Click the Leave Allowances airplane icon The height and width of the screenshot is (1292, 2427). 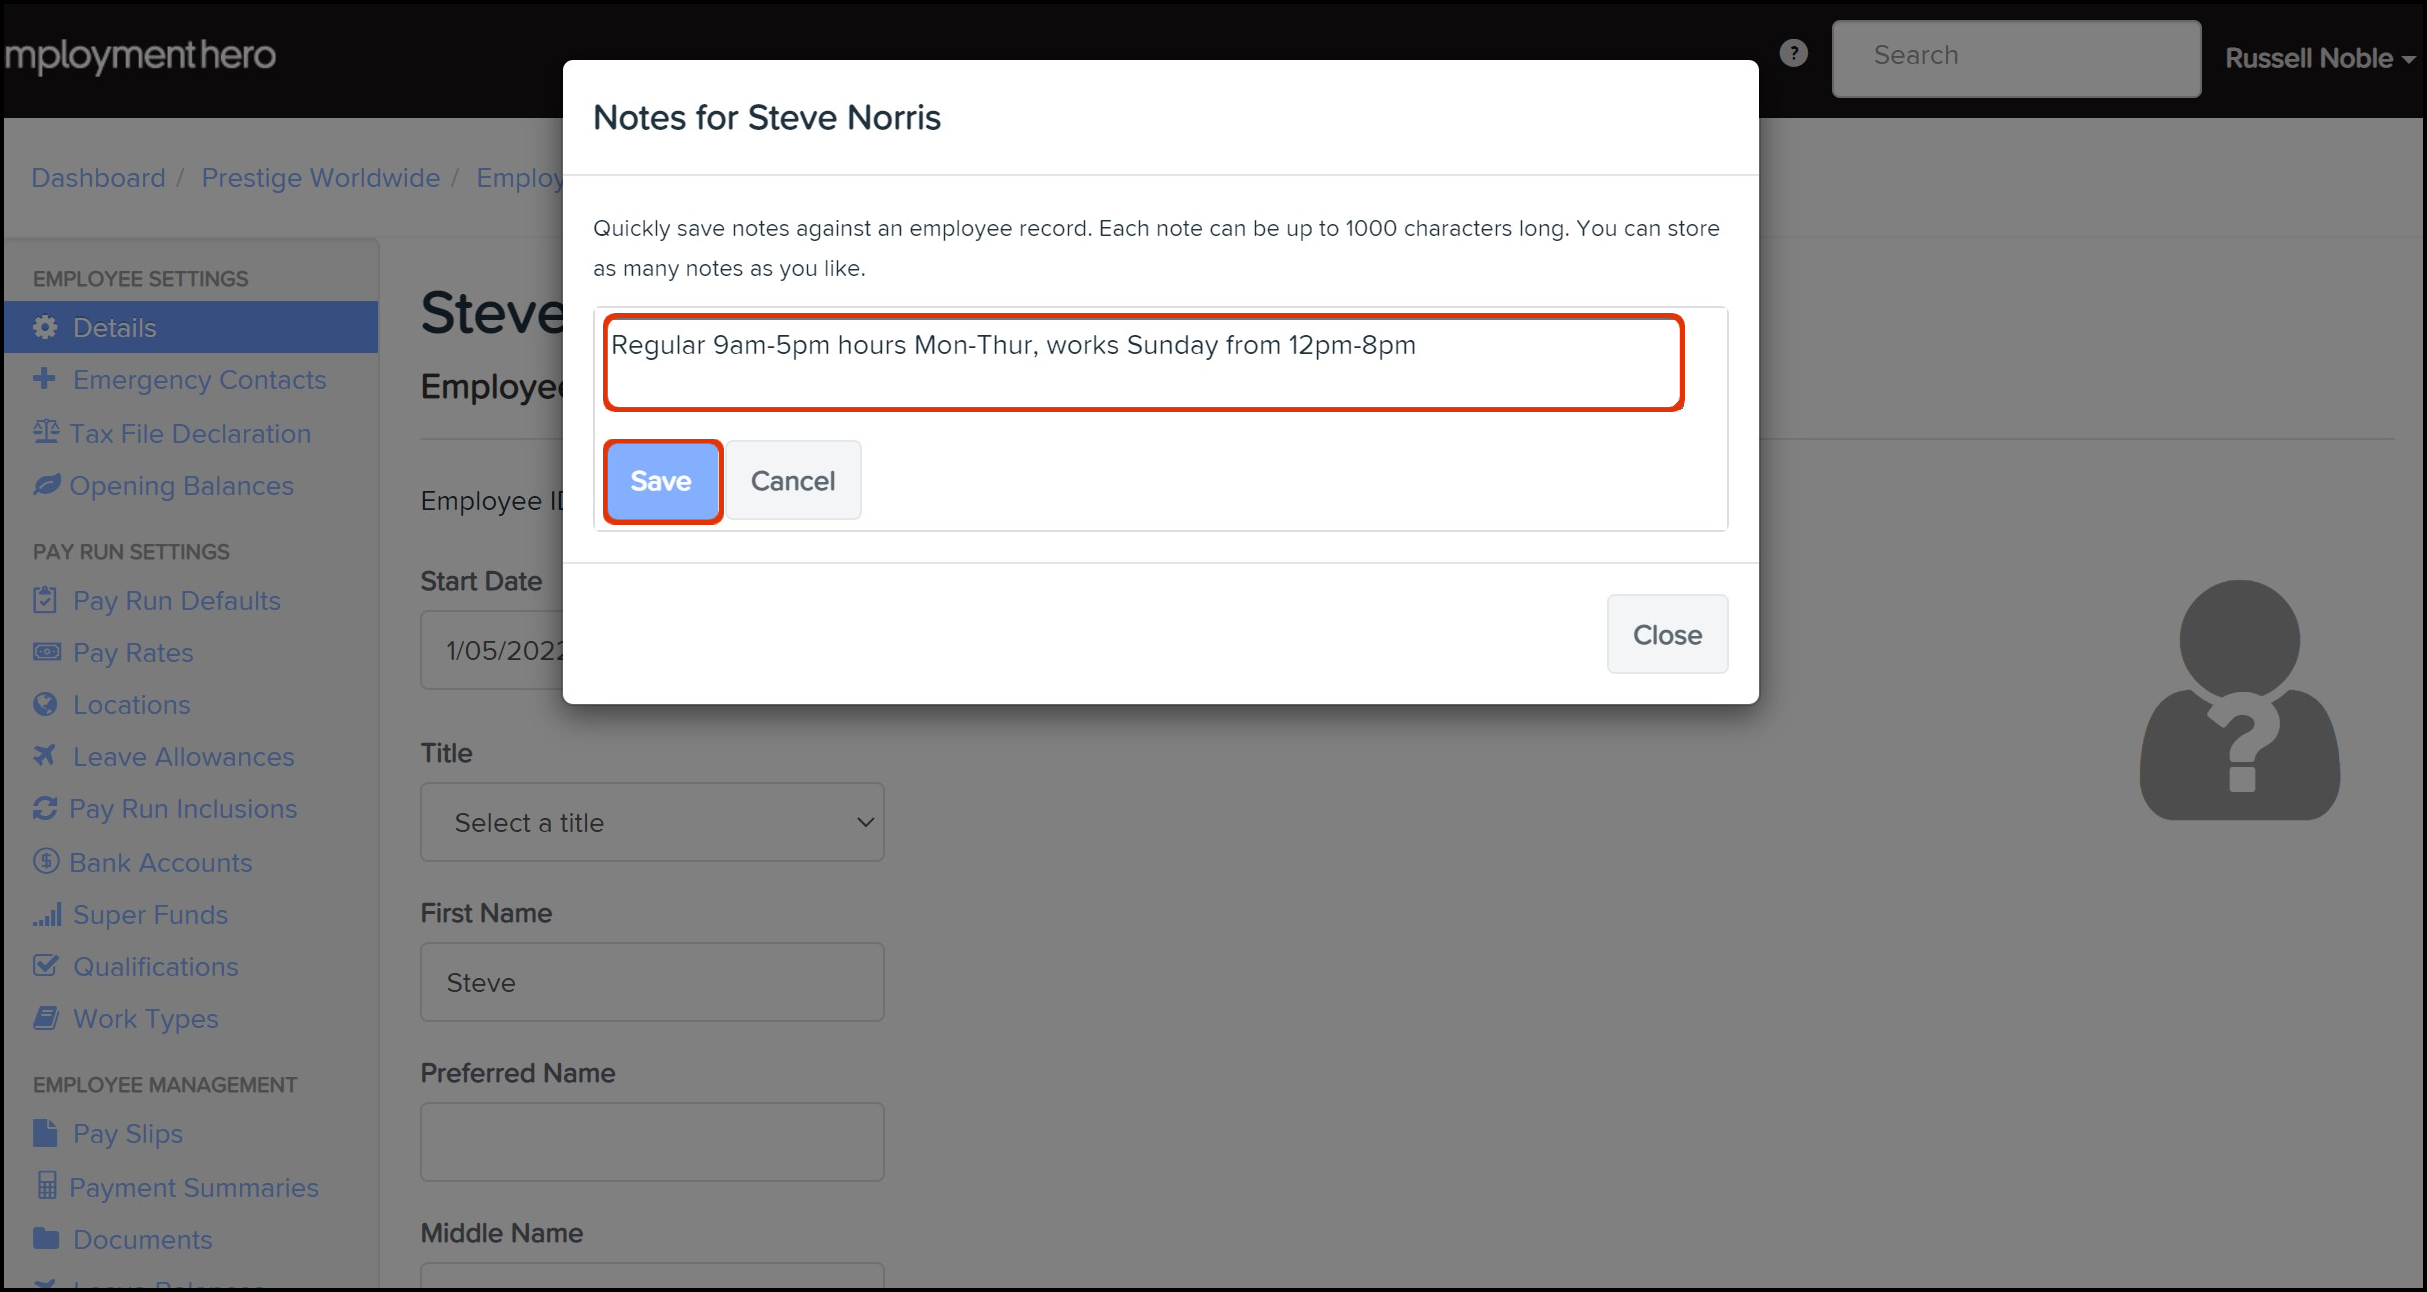tap(44, 756)
